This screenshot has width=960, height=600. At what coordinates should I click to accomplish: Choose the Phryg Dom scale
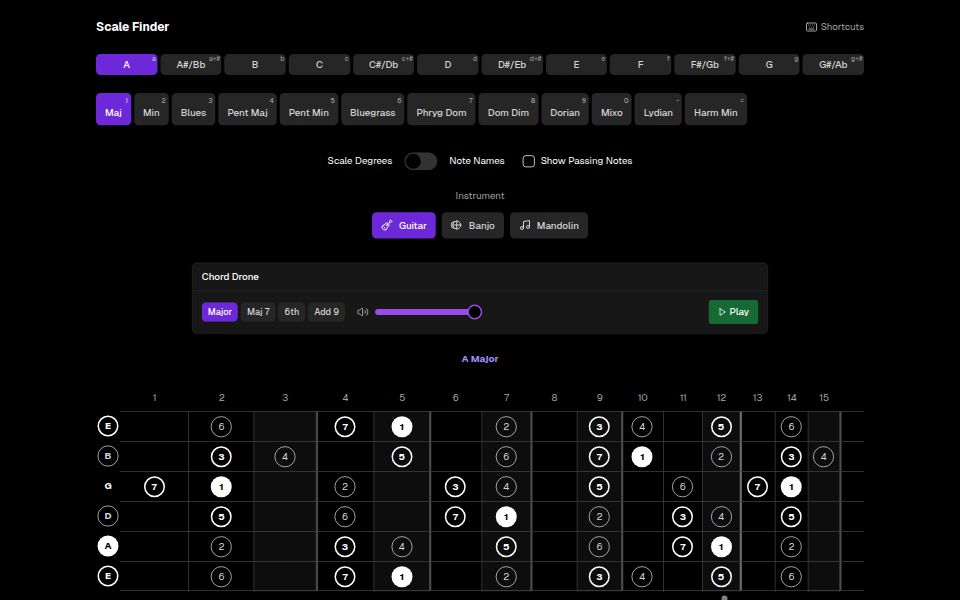coord(441,111)
